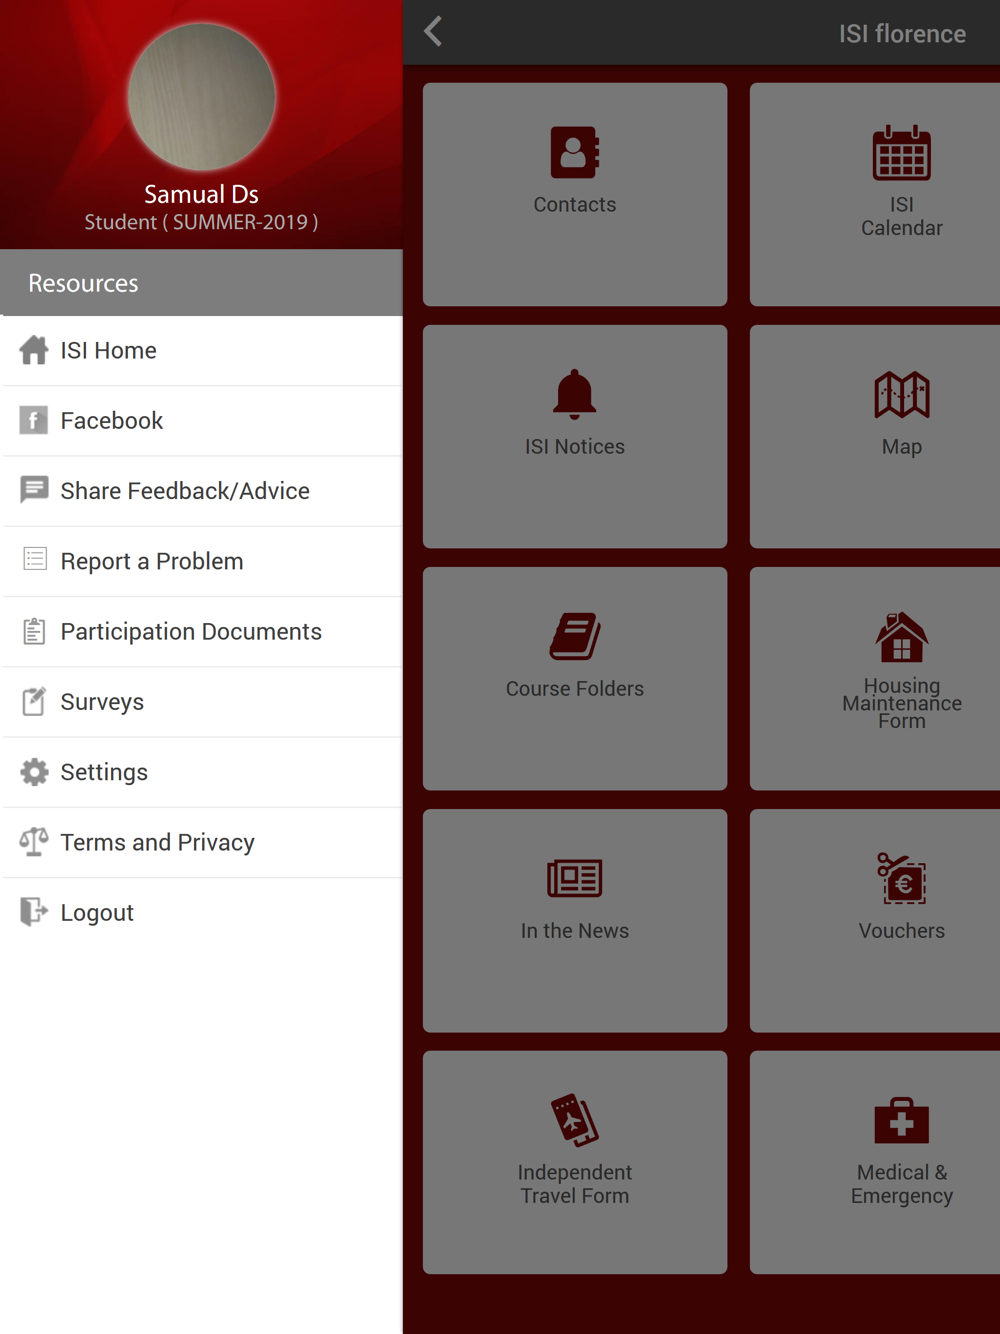Tap the ISI Calendar tile label
Screen dimensions: 1000x1334
point(901,216)
